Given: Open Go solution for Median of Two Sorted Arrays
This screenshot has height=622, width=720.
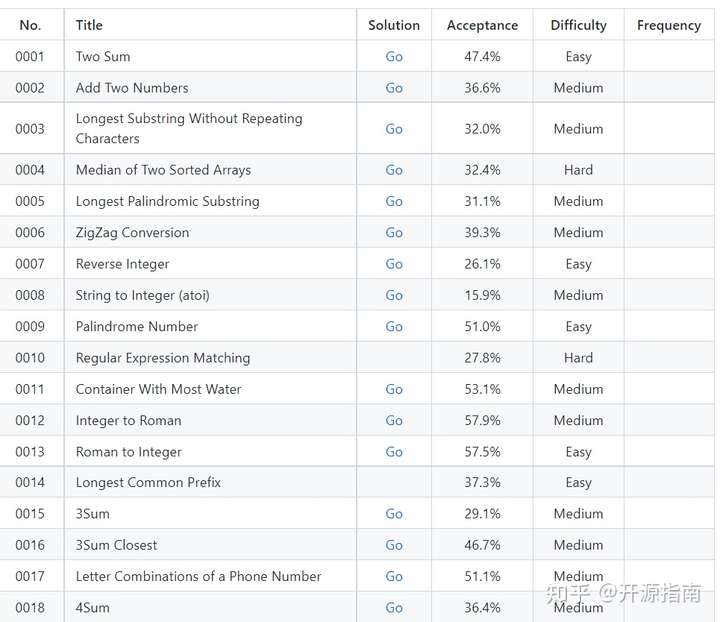Looking at the screenshot, I should pos(394,170).
